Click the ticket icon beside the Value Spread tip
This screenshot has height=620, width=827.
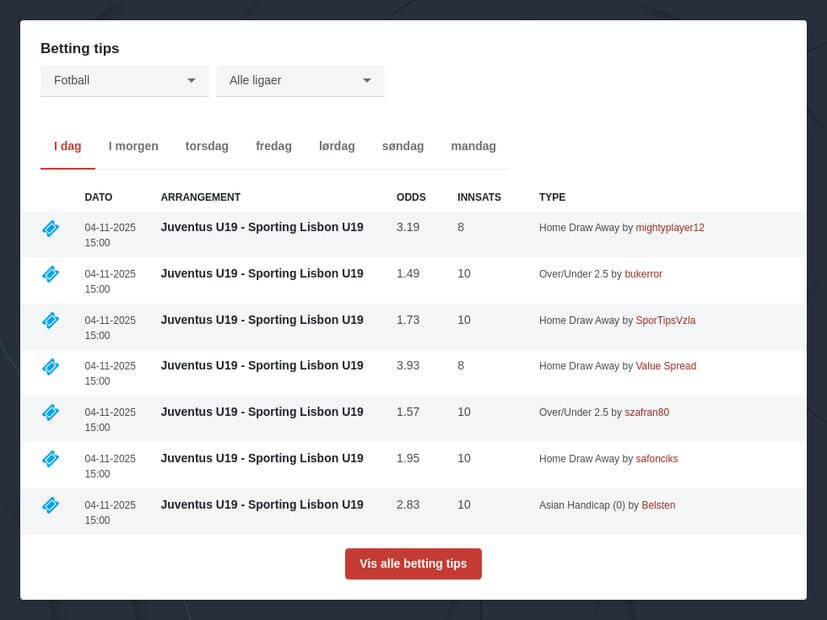50,366
